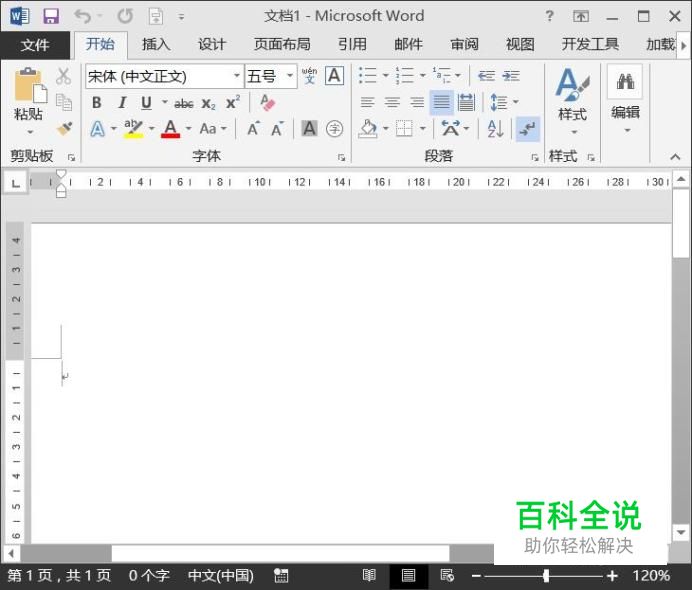Image resolution: width=692 pixels, height=590 pixels.
Task: Click the Help question mark icon
Action: click(549, 16)
